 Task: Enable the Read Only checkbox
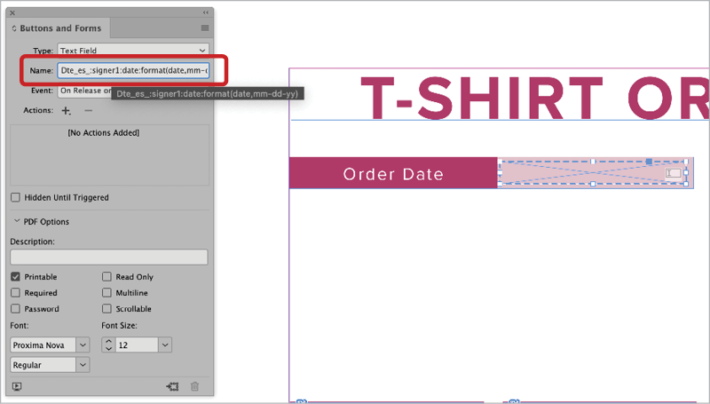[x=106, y=276]
